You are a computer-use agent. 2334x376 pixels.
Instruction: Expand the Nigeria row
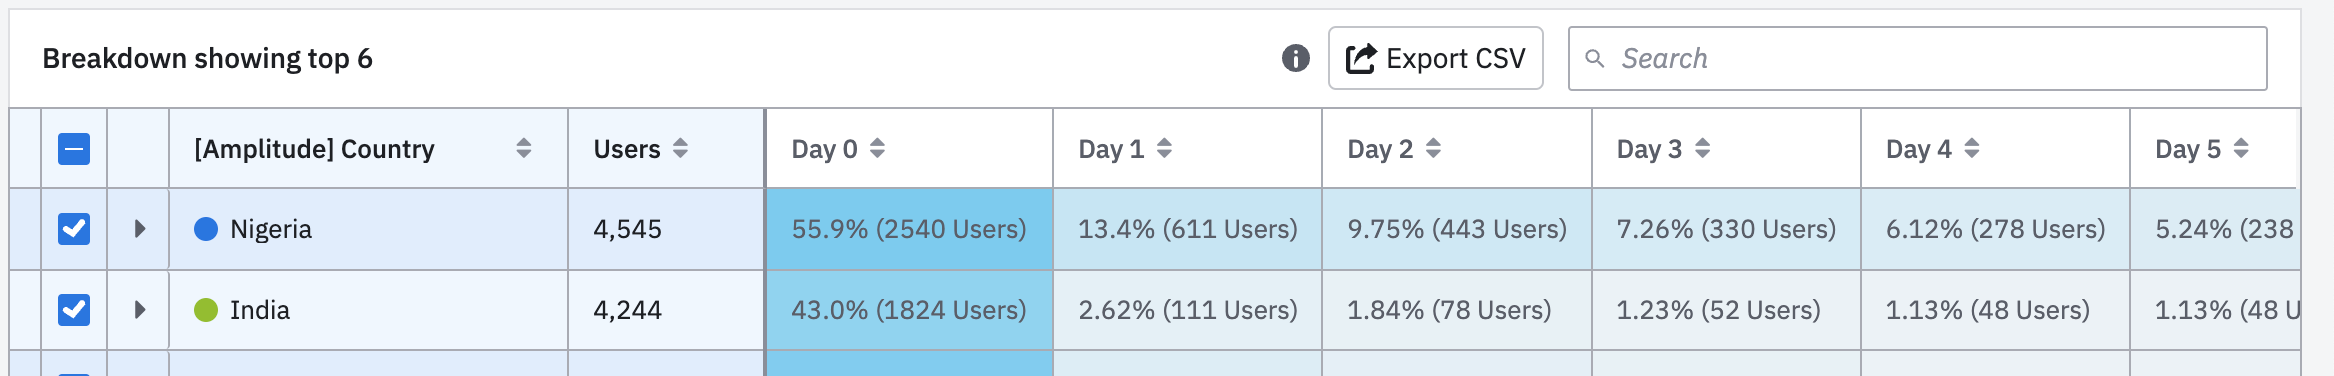[140, 229]
